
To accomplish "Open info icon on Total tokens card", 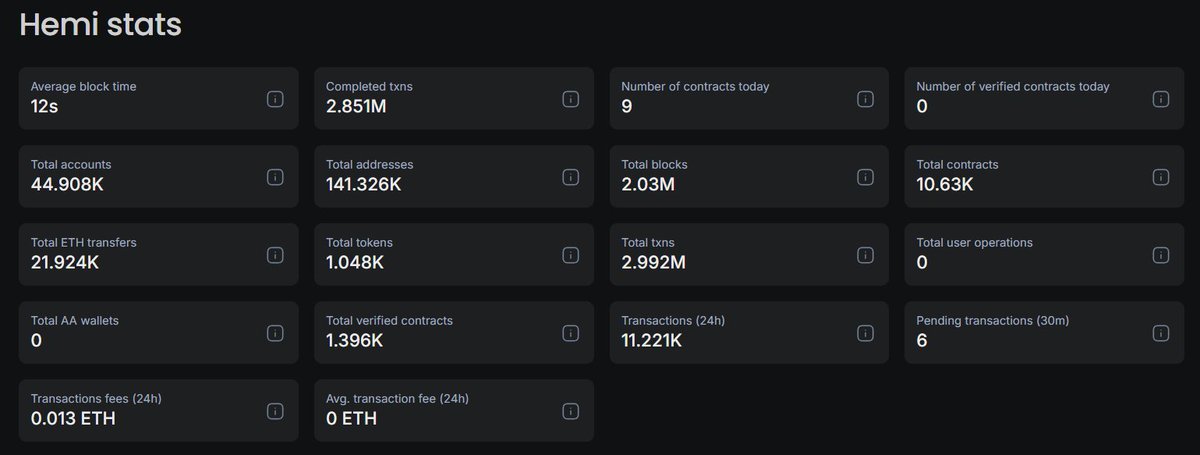I will pyautogui.click(x=570, y=255).
